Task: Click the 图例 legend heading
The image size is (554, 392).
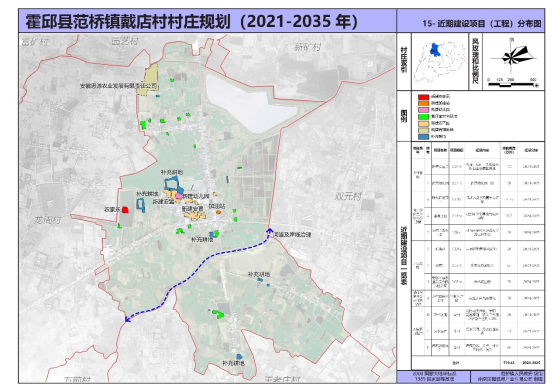Action: pos(404,116)
